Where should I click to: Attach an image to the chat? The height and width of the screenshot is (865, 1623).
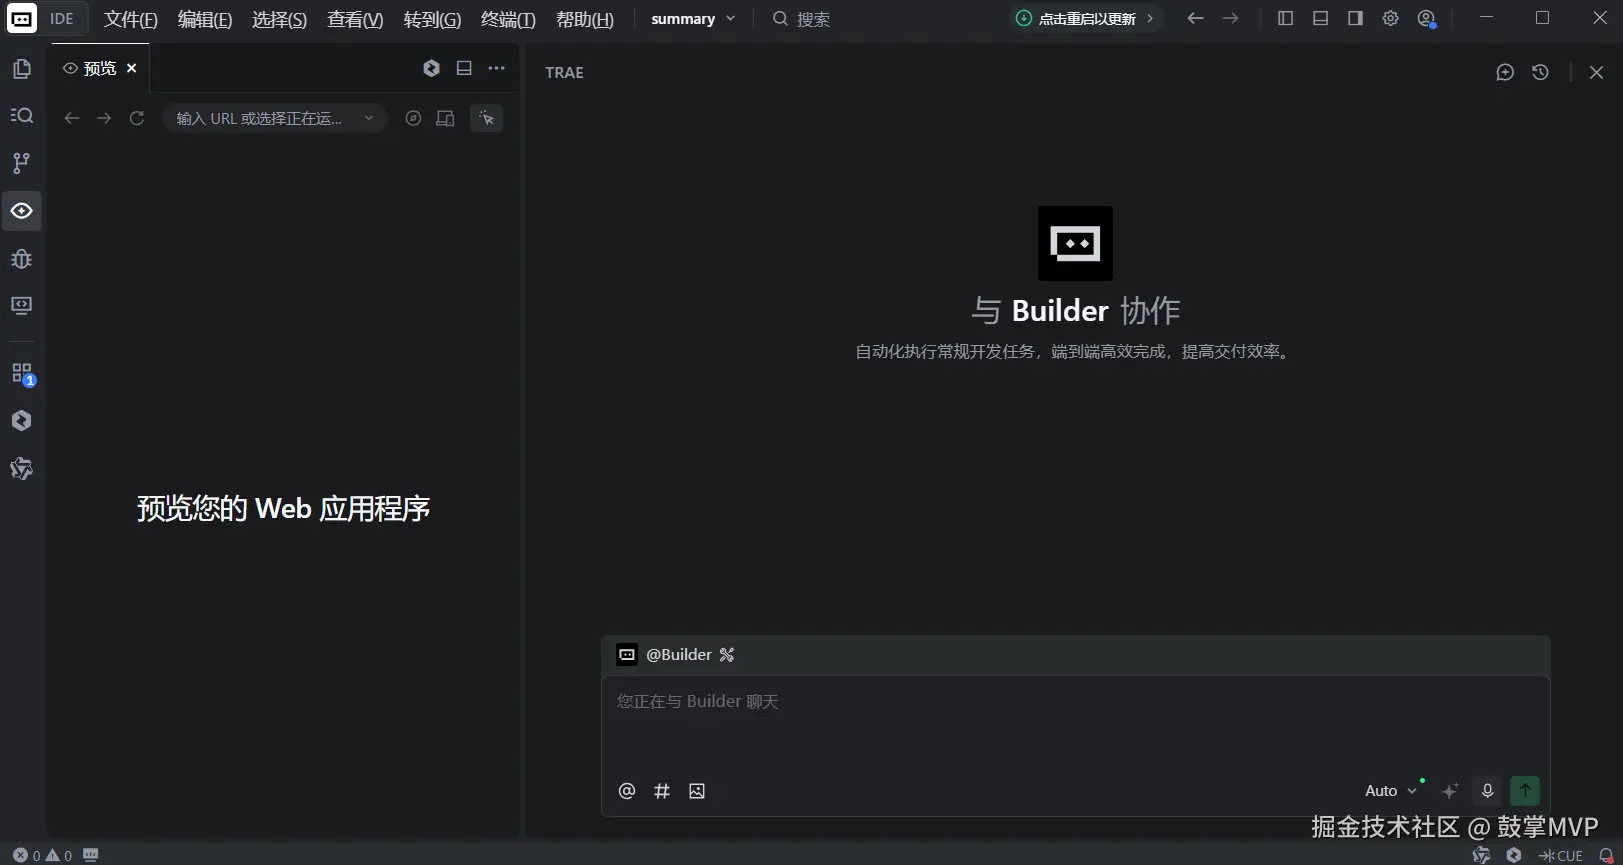[697, 791]
